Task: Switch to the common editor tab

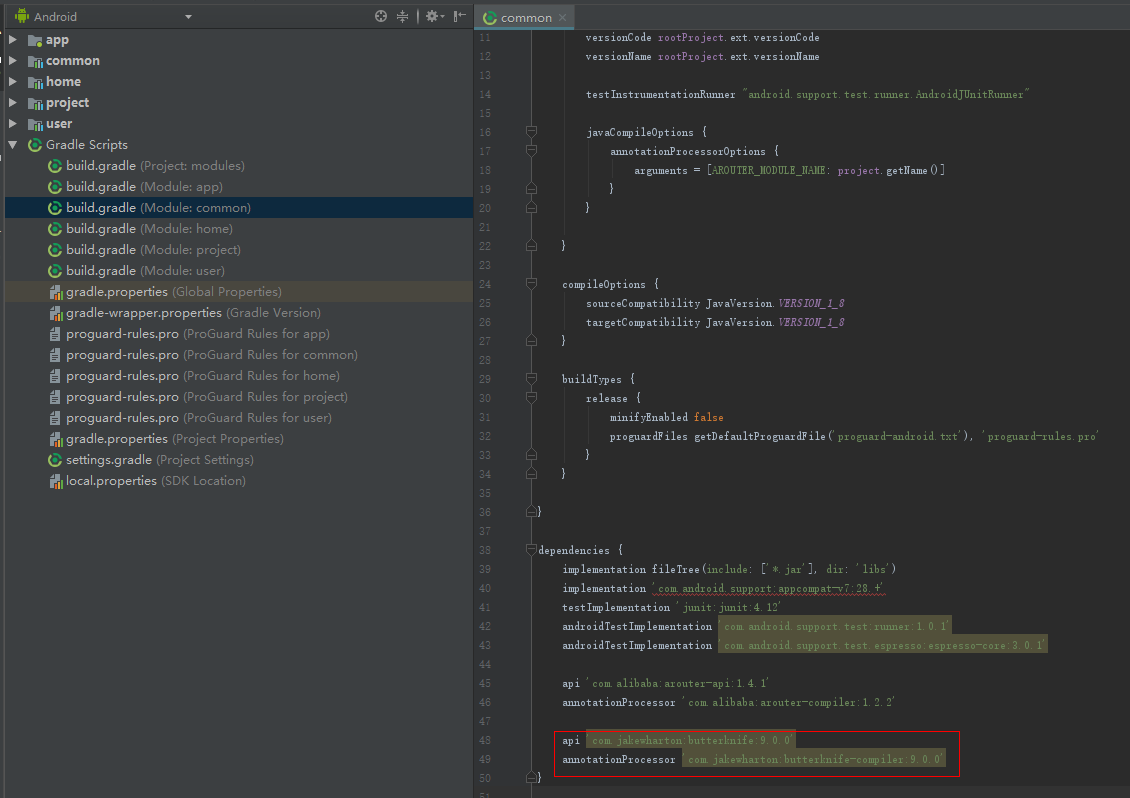Action: (x=525, y=17)
